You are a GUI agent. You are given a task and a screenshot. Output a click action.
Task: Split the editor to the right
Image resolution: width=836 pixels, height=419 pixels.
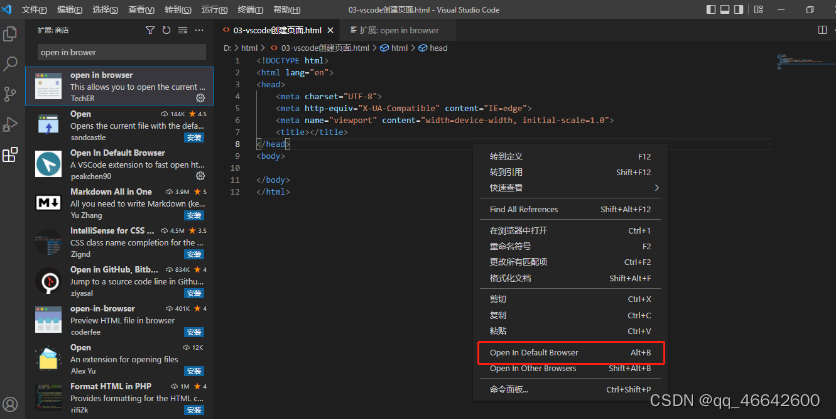coord(823,30)
